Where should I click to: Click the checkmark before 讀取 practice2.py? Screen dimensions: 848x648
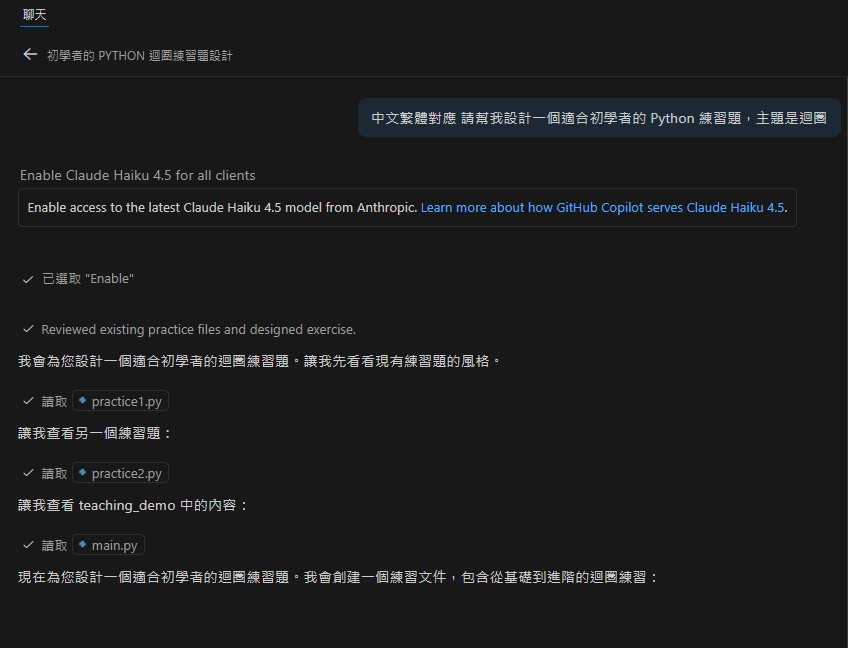28,473
